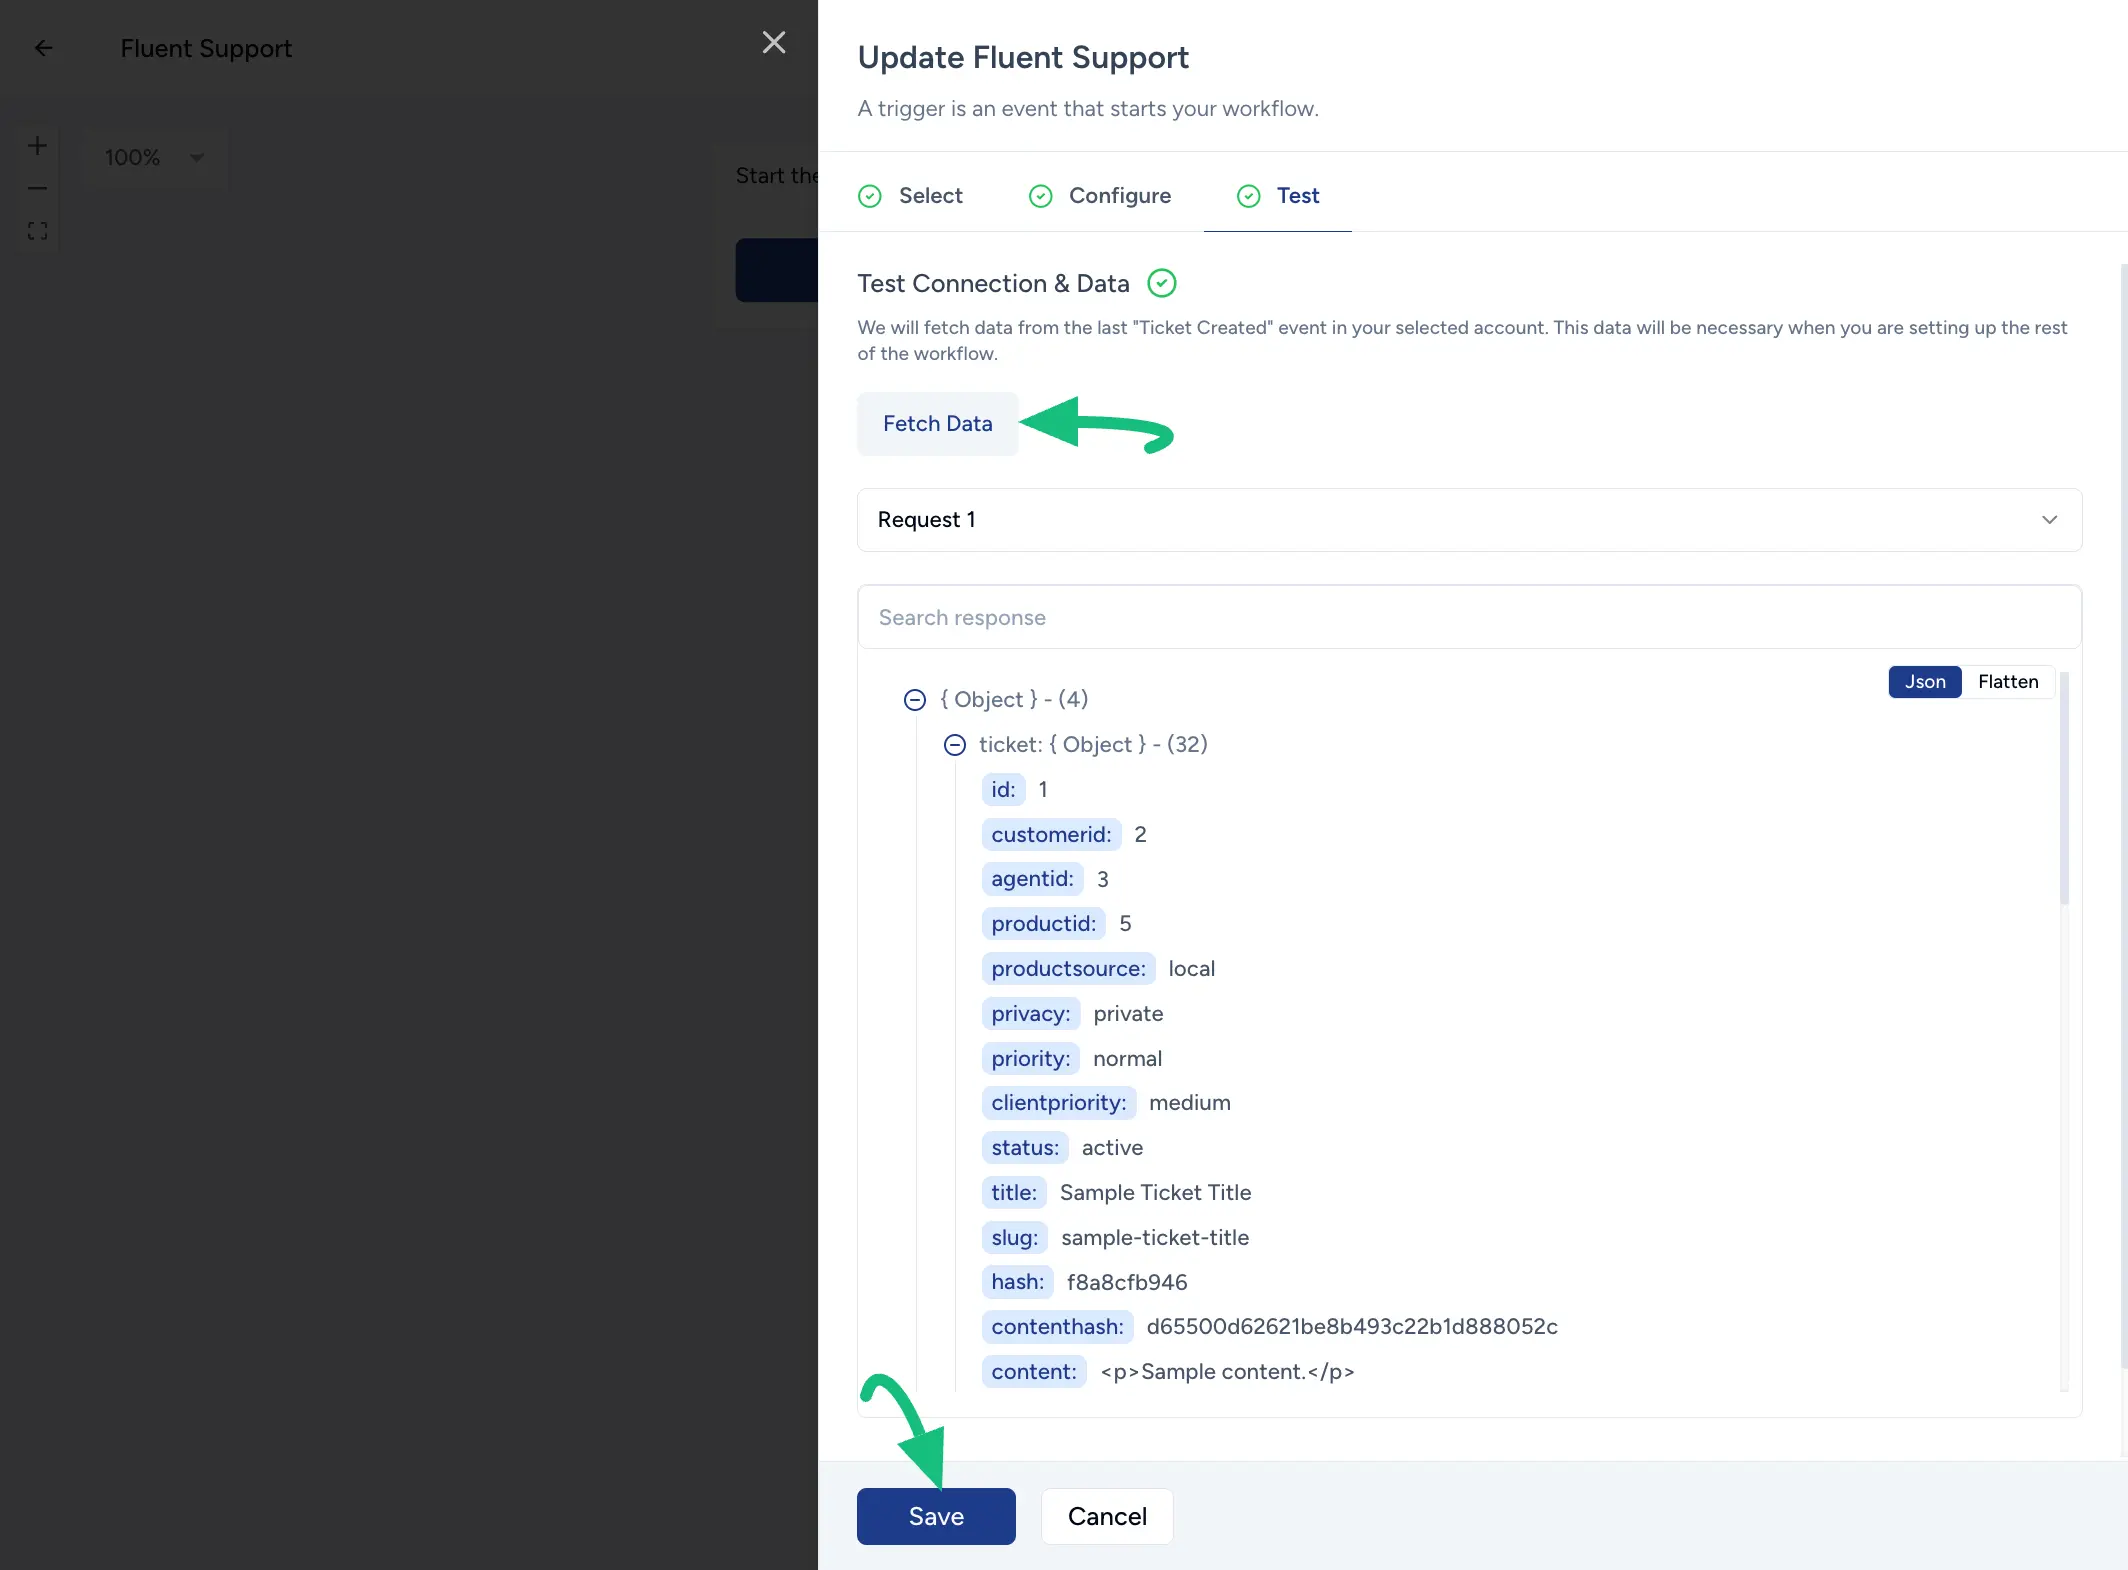Image resolution: width=2128 pixels, height=1570 pixels.
Task: Click the Save button
Action: tap(937, 1515)
